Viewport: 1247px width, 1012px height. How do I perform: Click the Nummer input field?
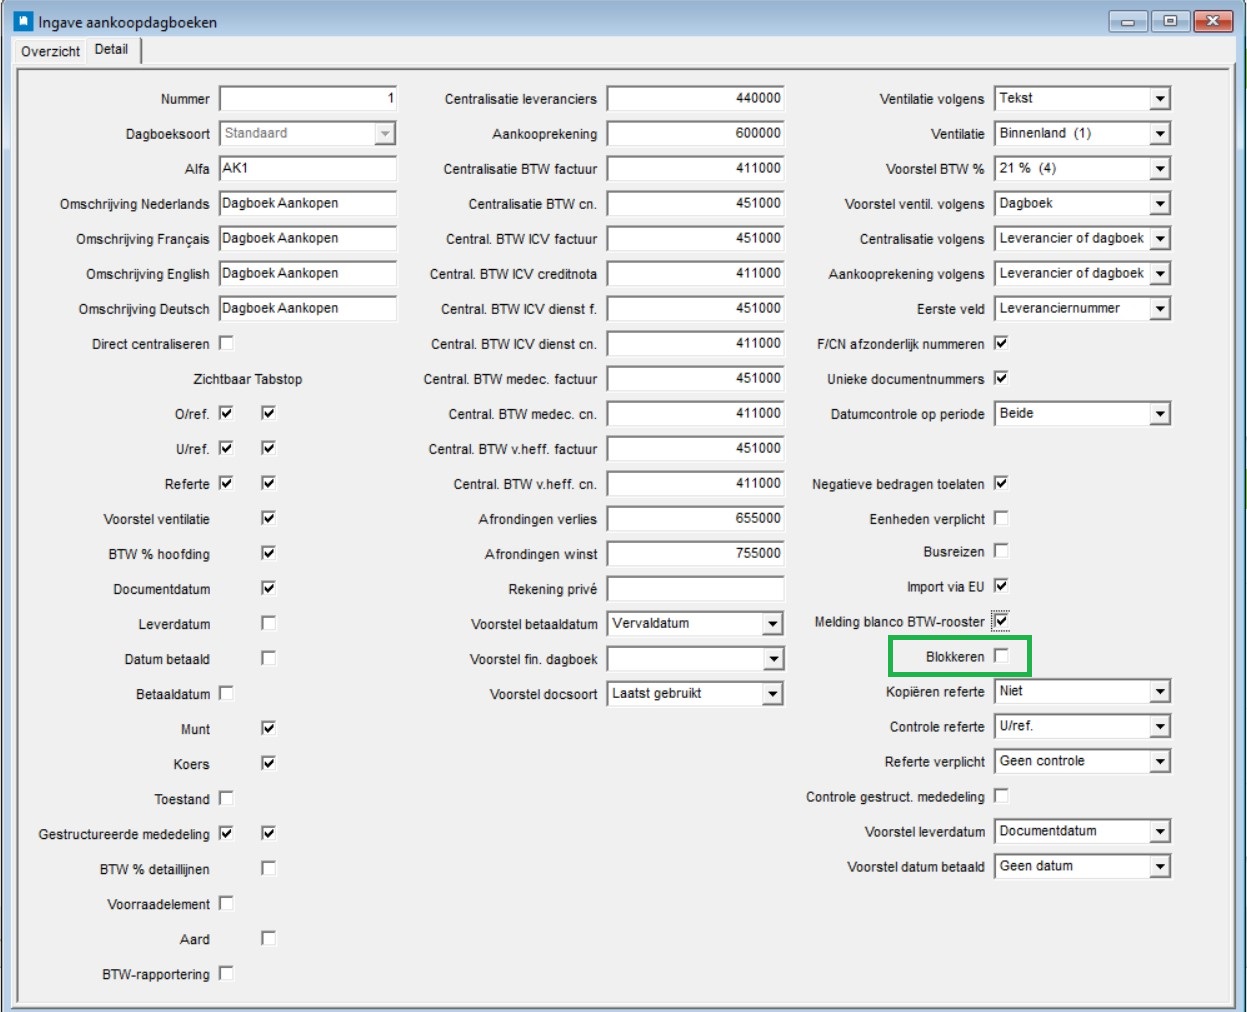tap(308, 98)
